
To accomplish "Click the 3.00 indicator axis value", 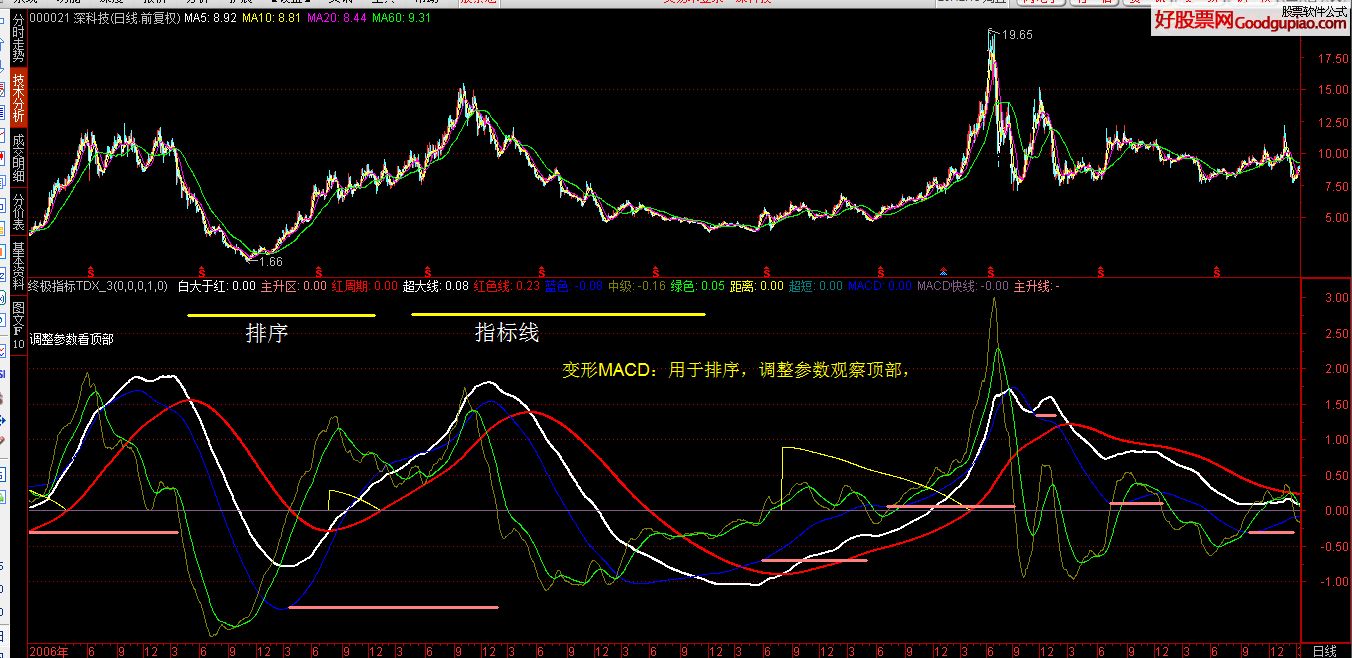I will click(1335, 298).
